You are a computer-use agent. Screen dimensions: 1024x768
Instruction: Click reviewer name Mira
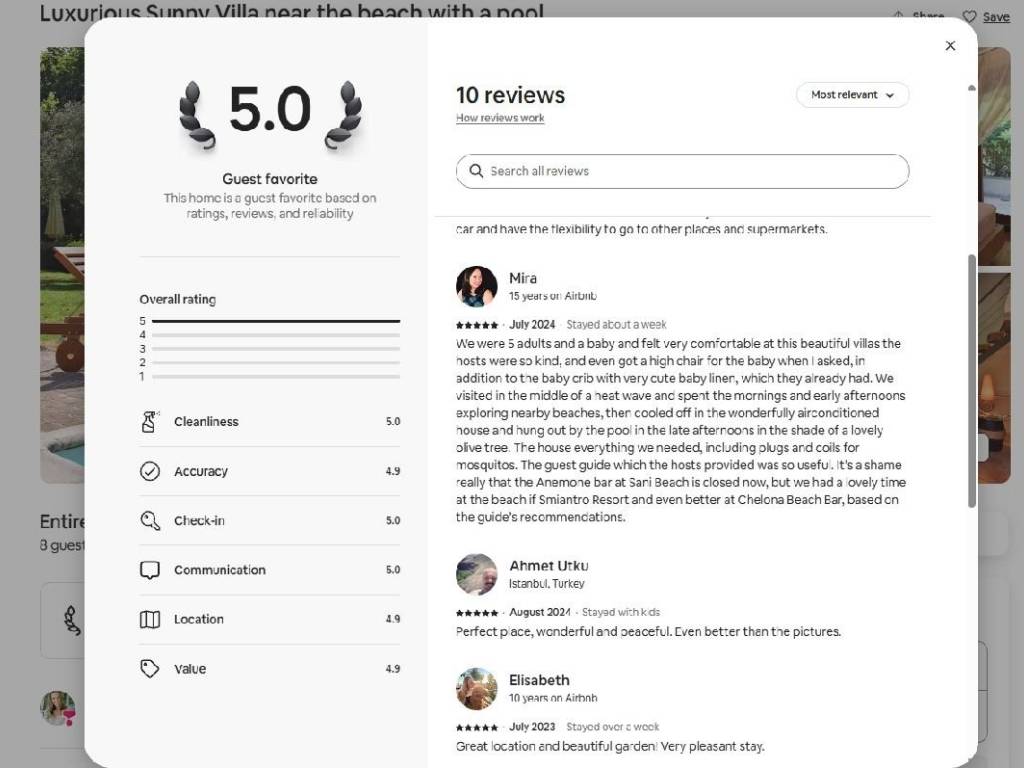(523, 278)
